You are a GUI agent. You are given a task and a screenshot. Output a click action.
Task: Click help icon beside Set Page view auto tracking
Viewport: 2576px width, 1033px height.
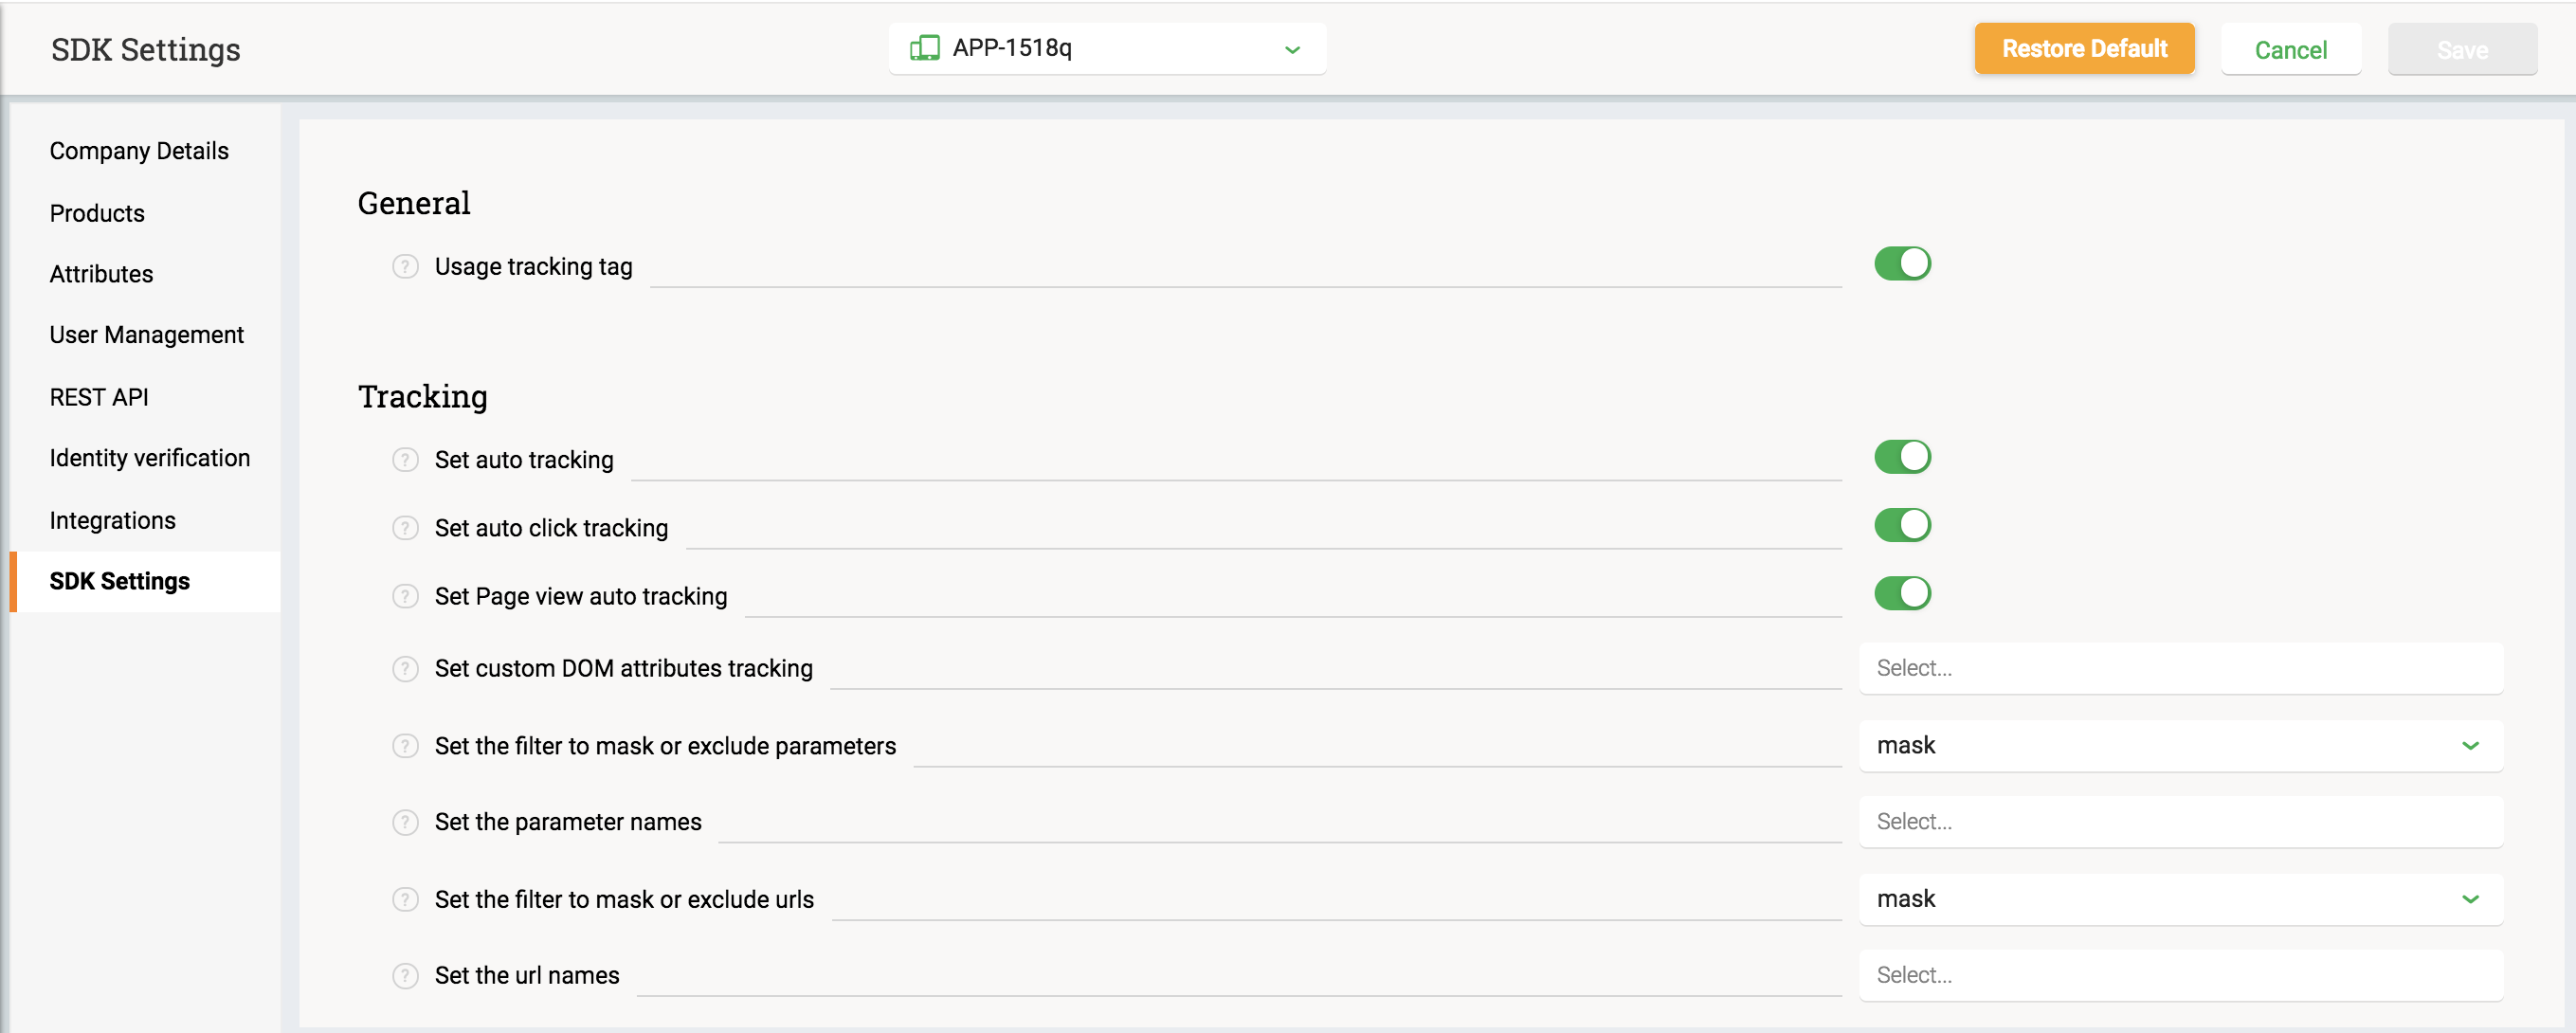pos(405,596)
